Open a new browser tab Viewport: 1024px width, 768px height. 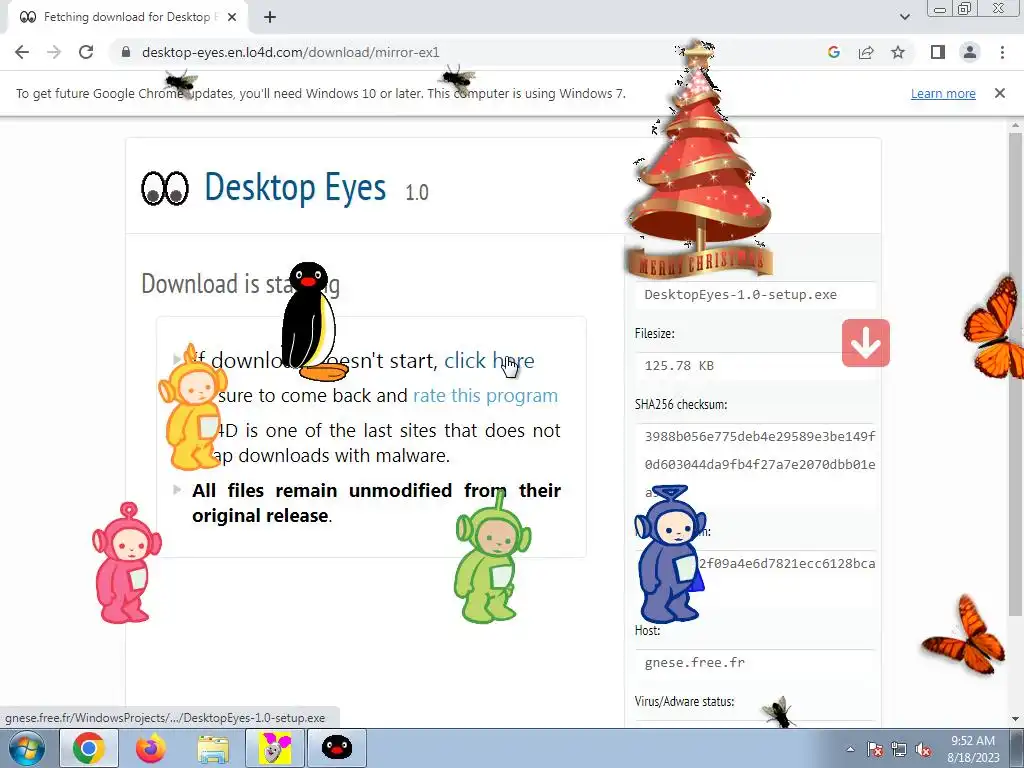tap(270, 17)
